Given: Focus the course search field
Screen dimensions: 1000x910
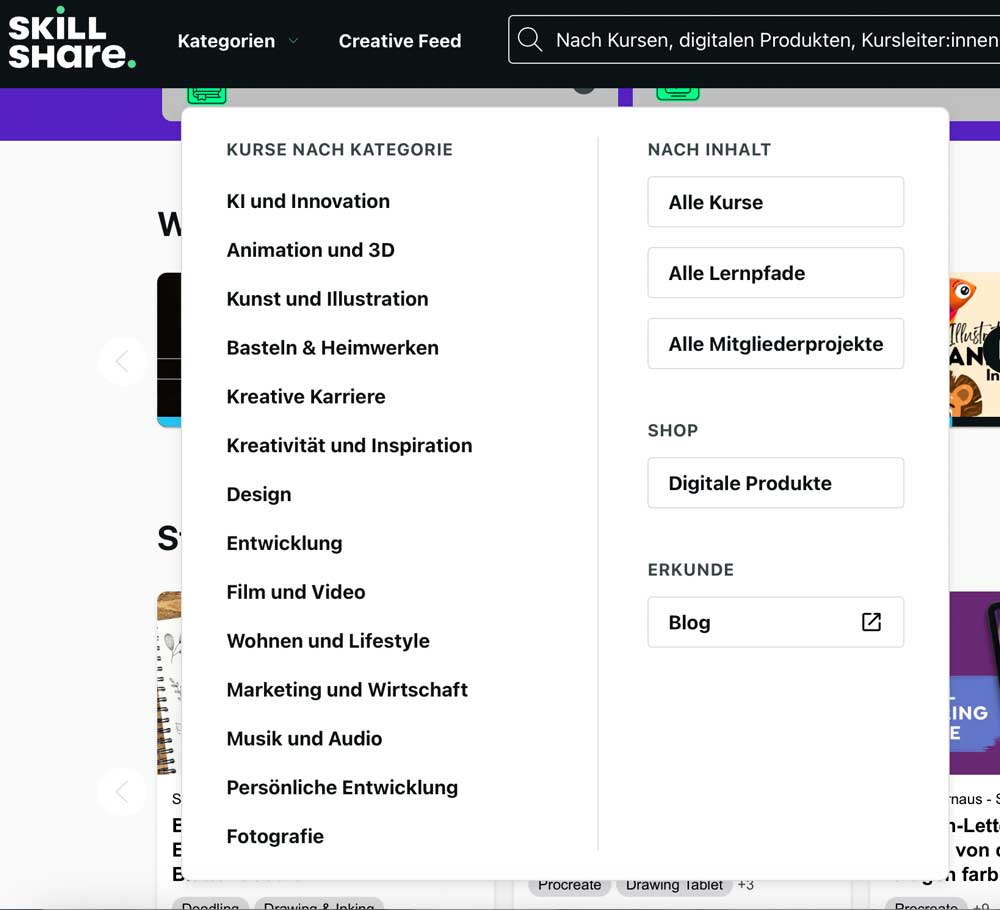Looking at the screenshot, I should 754,40.
